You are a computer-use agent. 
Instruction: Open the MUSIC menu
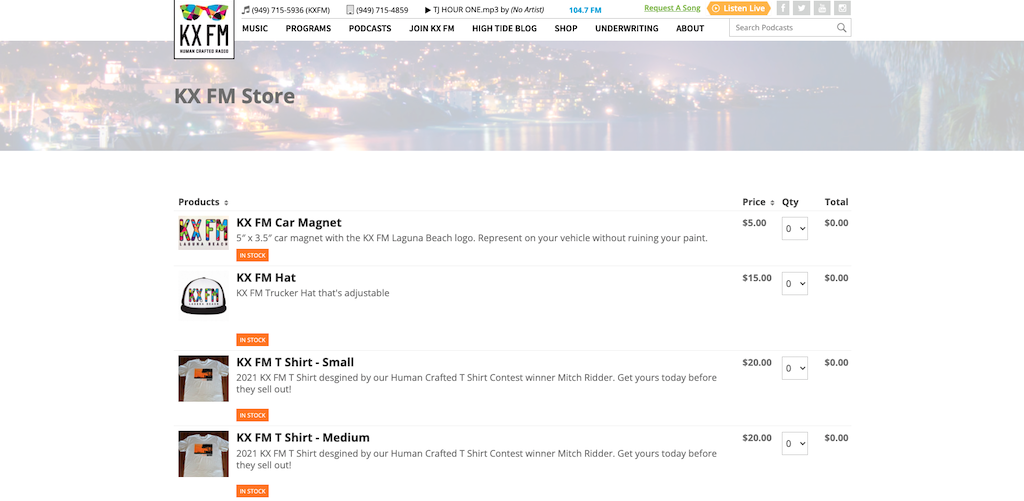coord(255,28)
